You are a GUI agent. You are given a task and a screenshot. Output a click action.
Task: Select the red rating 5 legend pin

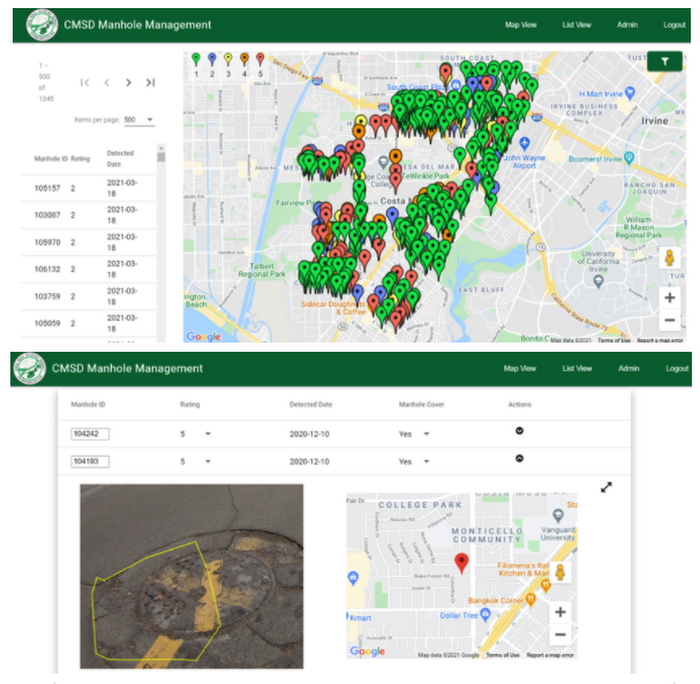click(260, 60)
